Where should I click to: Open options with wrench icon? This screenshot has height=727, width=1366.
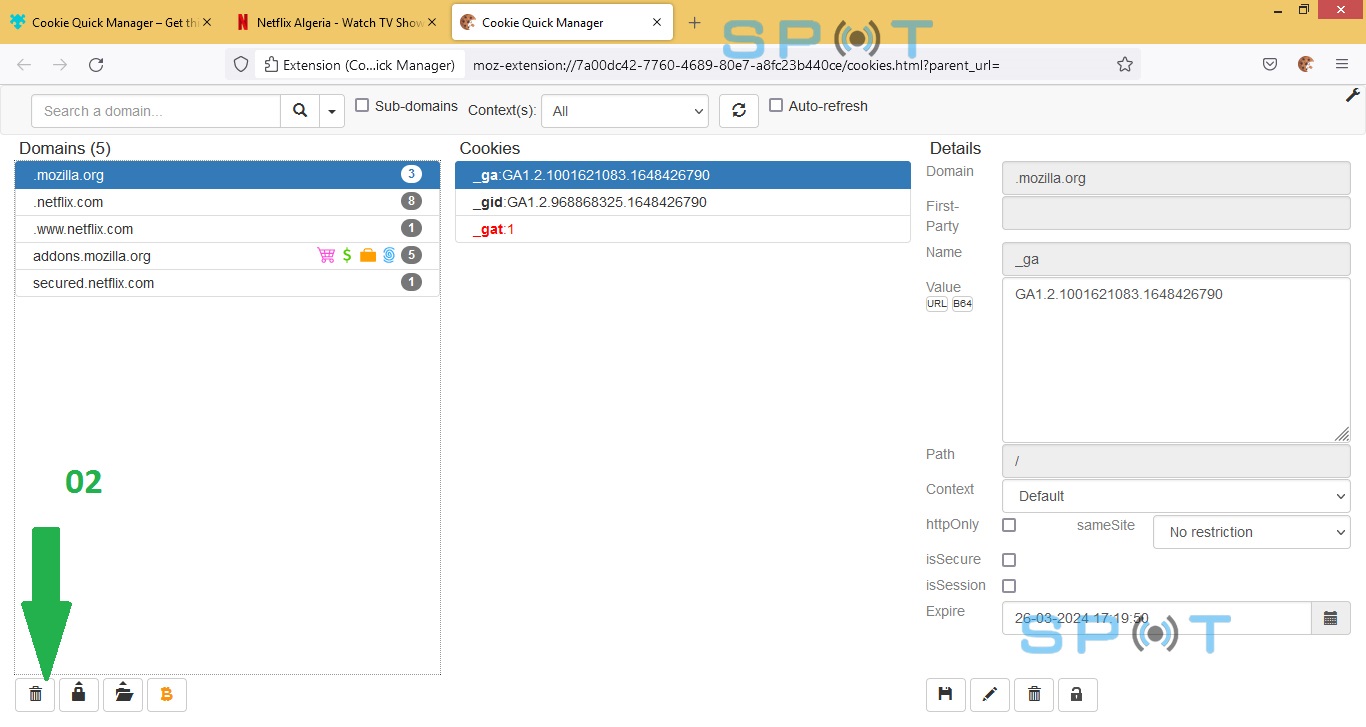[1353, 96]
